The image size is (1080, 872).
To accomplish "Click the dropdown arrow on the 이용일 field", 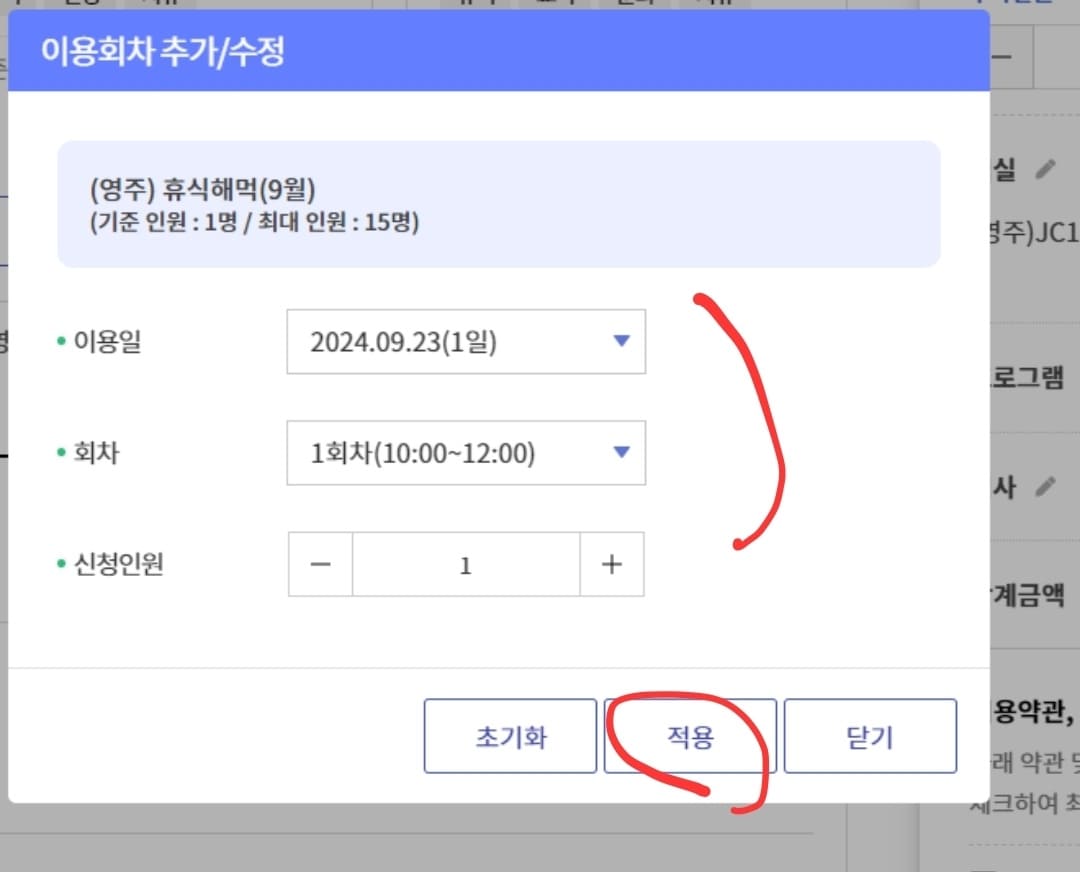I will [620, 341].
